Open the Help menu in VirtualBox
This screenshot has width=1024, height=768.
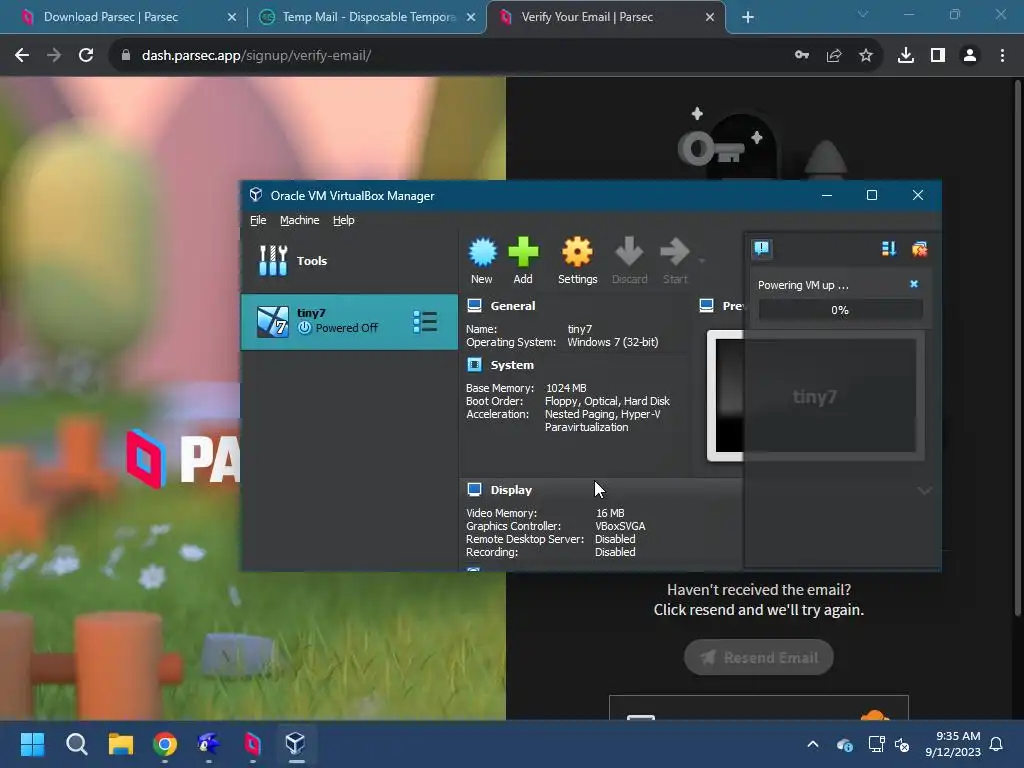(344, 220)
